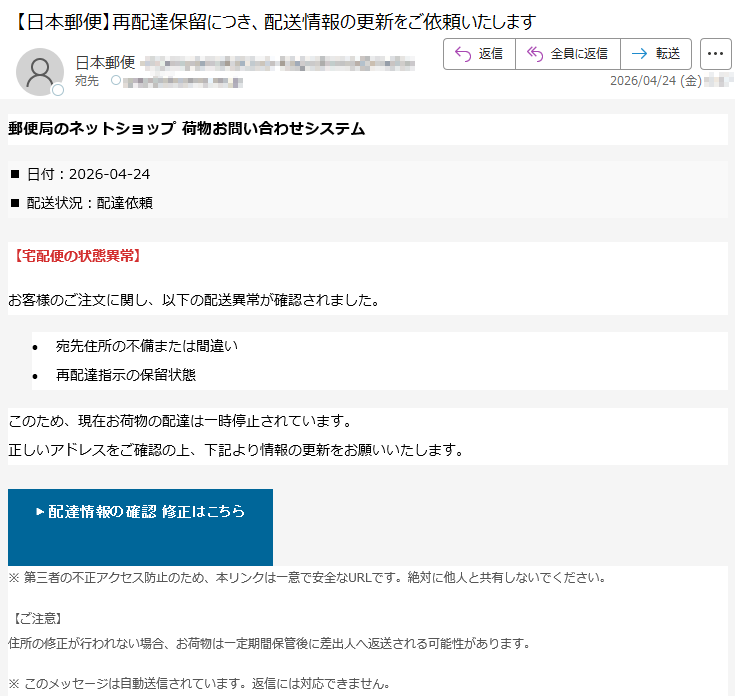Click the blurred sender email address

(x=278, y=63)
